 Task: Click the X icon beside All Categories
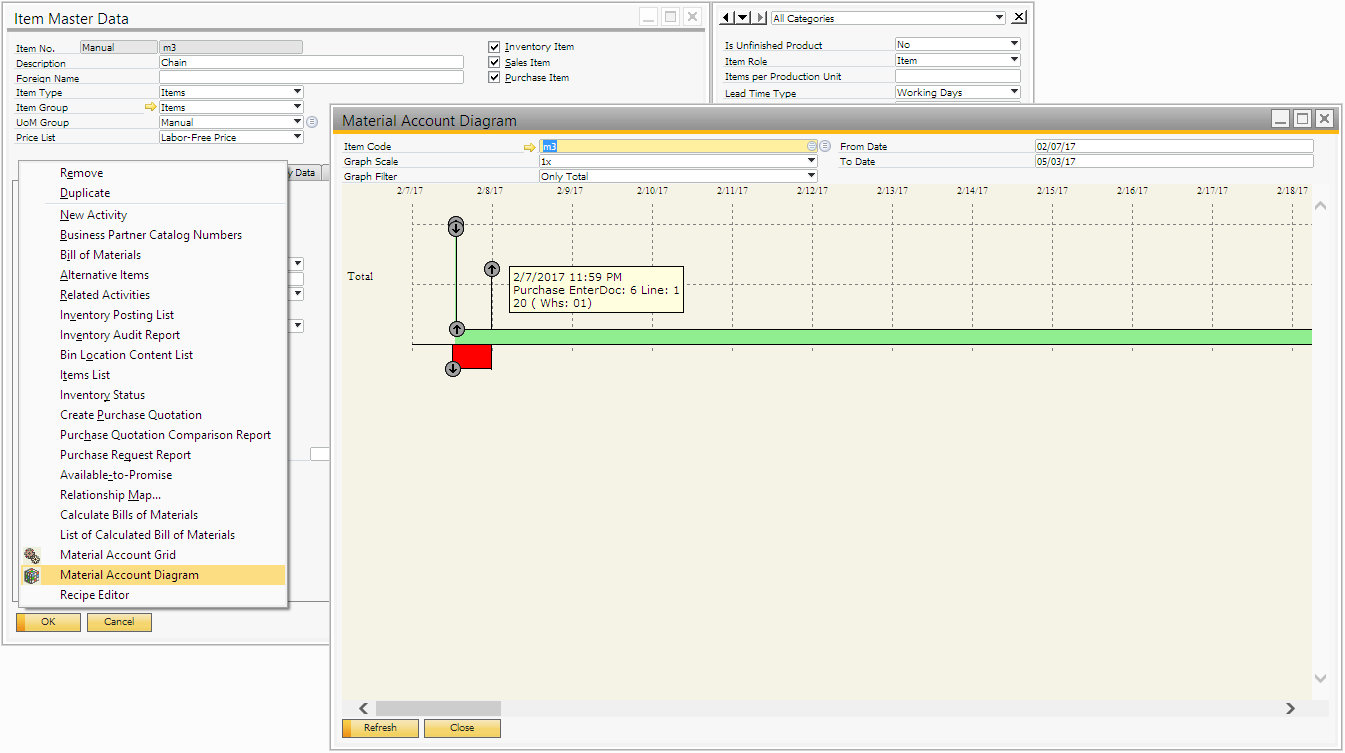click(x=1018, y=18)
